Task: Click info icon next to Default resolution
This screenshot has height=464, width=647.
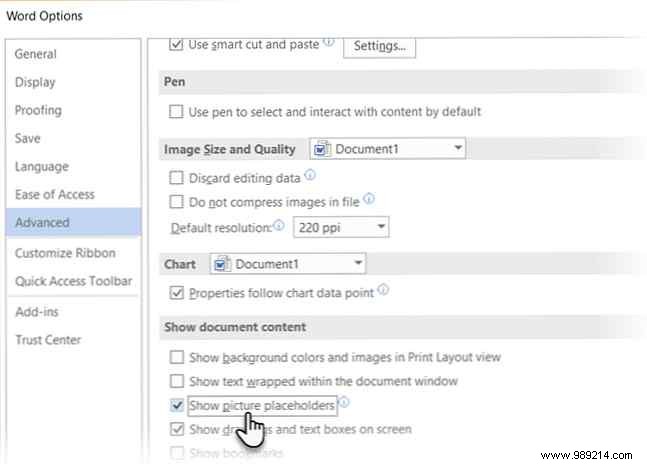Action: (279, 225)
